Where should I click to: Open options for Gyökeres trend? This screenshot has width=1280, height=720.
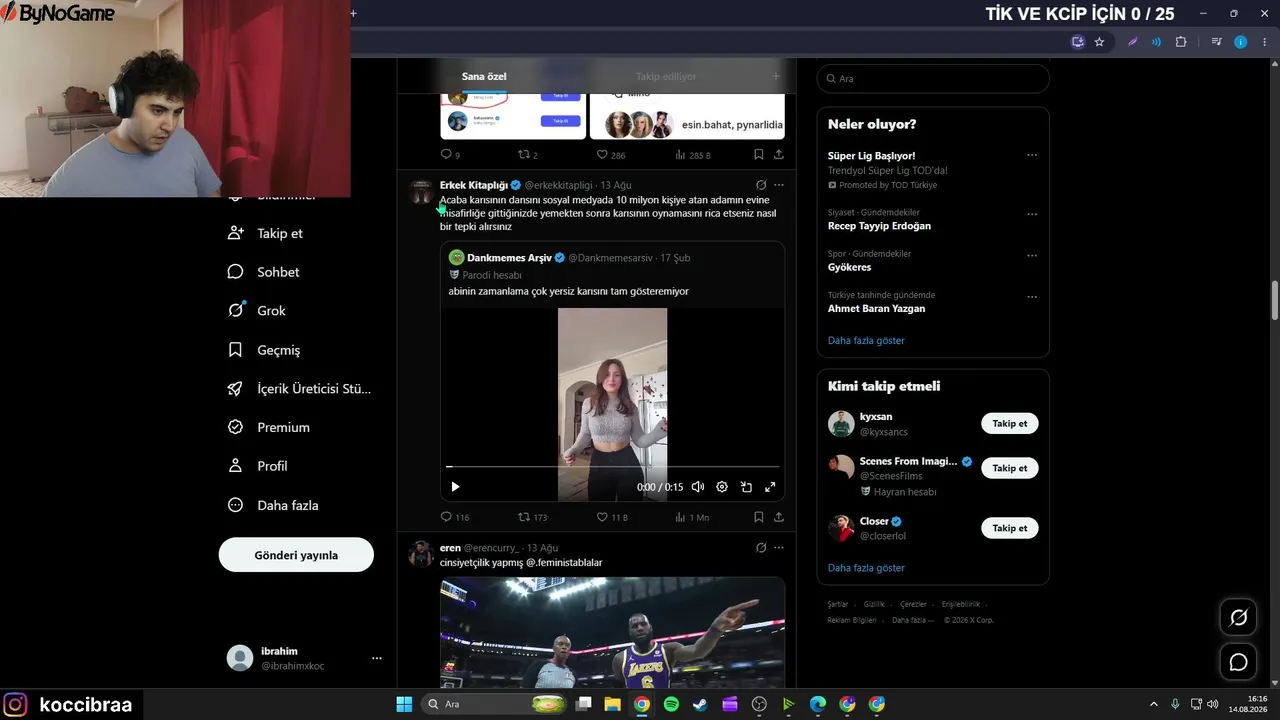[1032, 255]
